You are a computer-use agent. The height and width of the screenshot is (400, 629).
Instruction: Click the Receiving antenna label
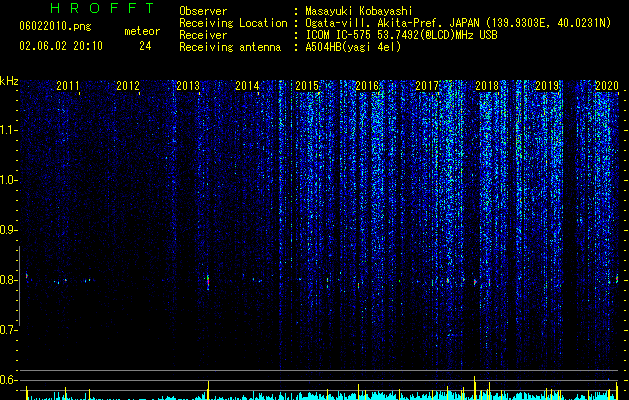(x=230, y=47)
